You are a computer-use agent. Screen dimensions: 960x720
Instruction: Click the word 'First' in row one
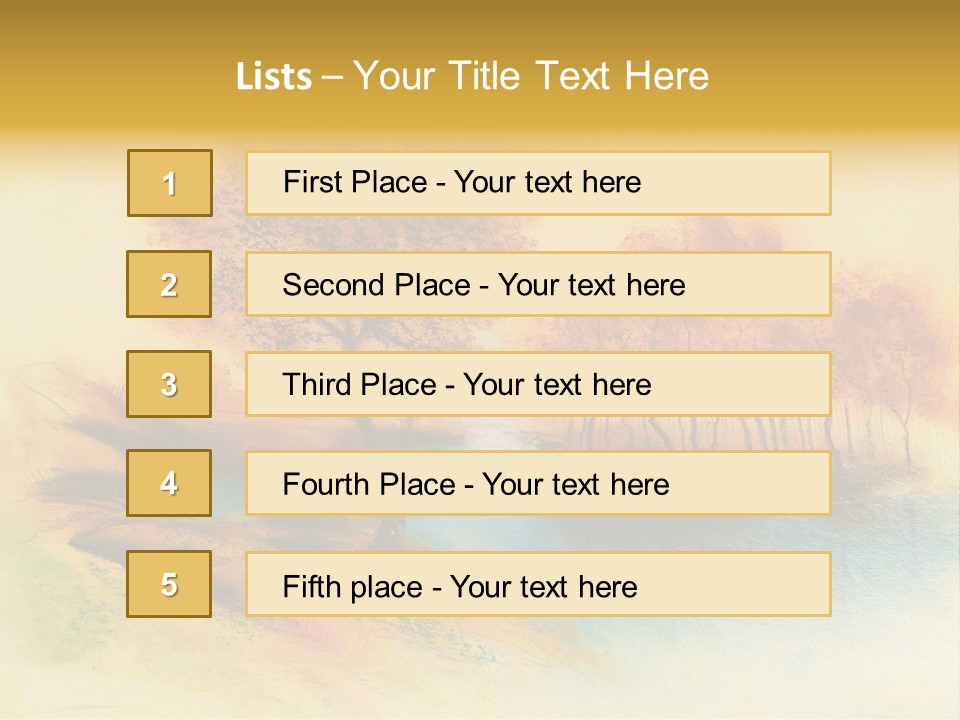coord(312,182)
